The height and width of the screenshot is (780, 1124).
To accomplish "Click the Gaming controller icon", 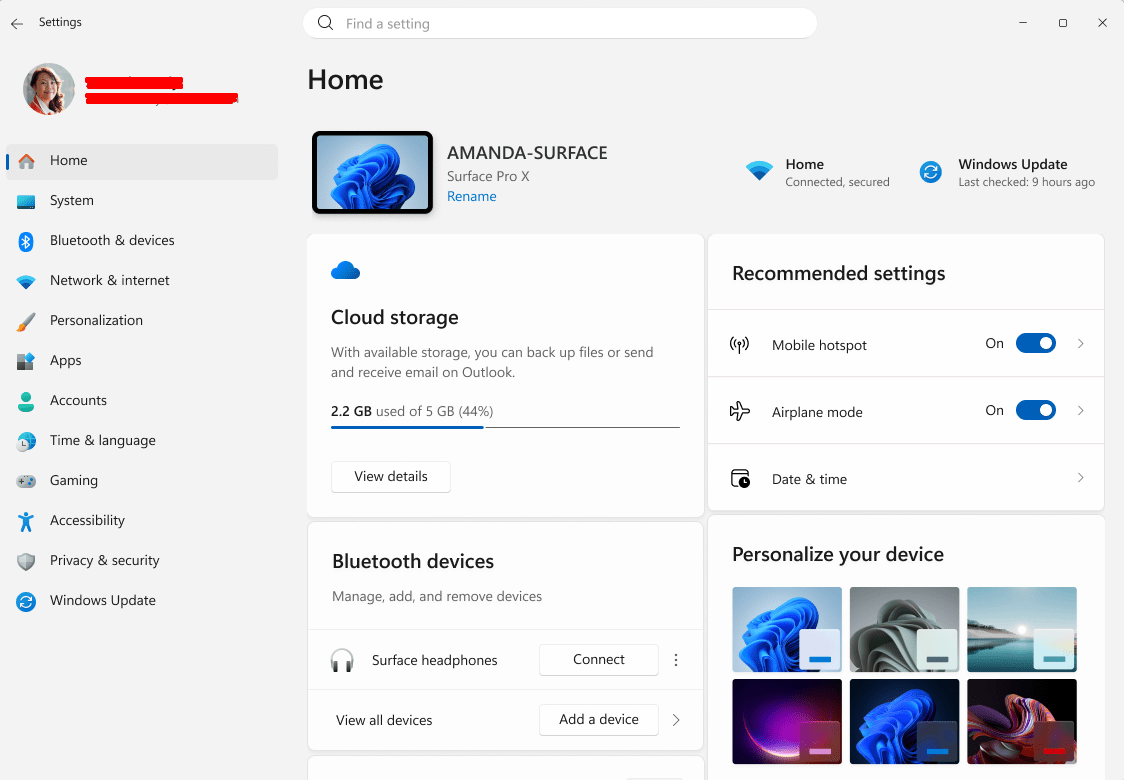I will (27, 481).
